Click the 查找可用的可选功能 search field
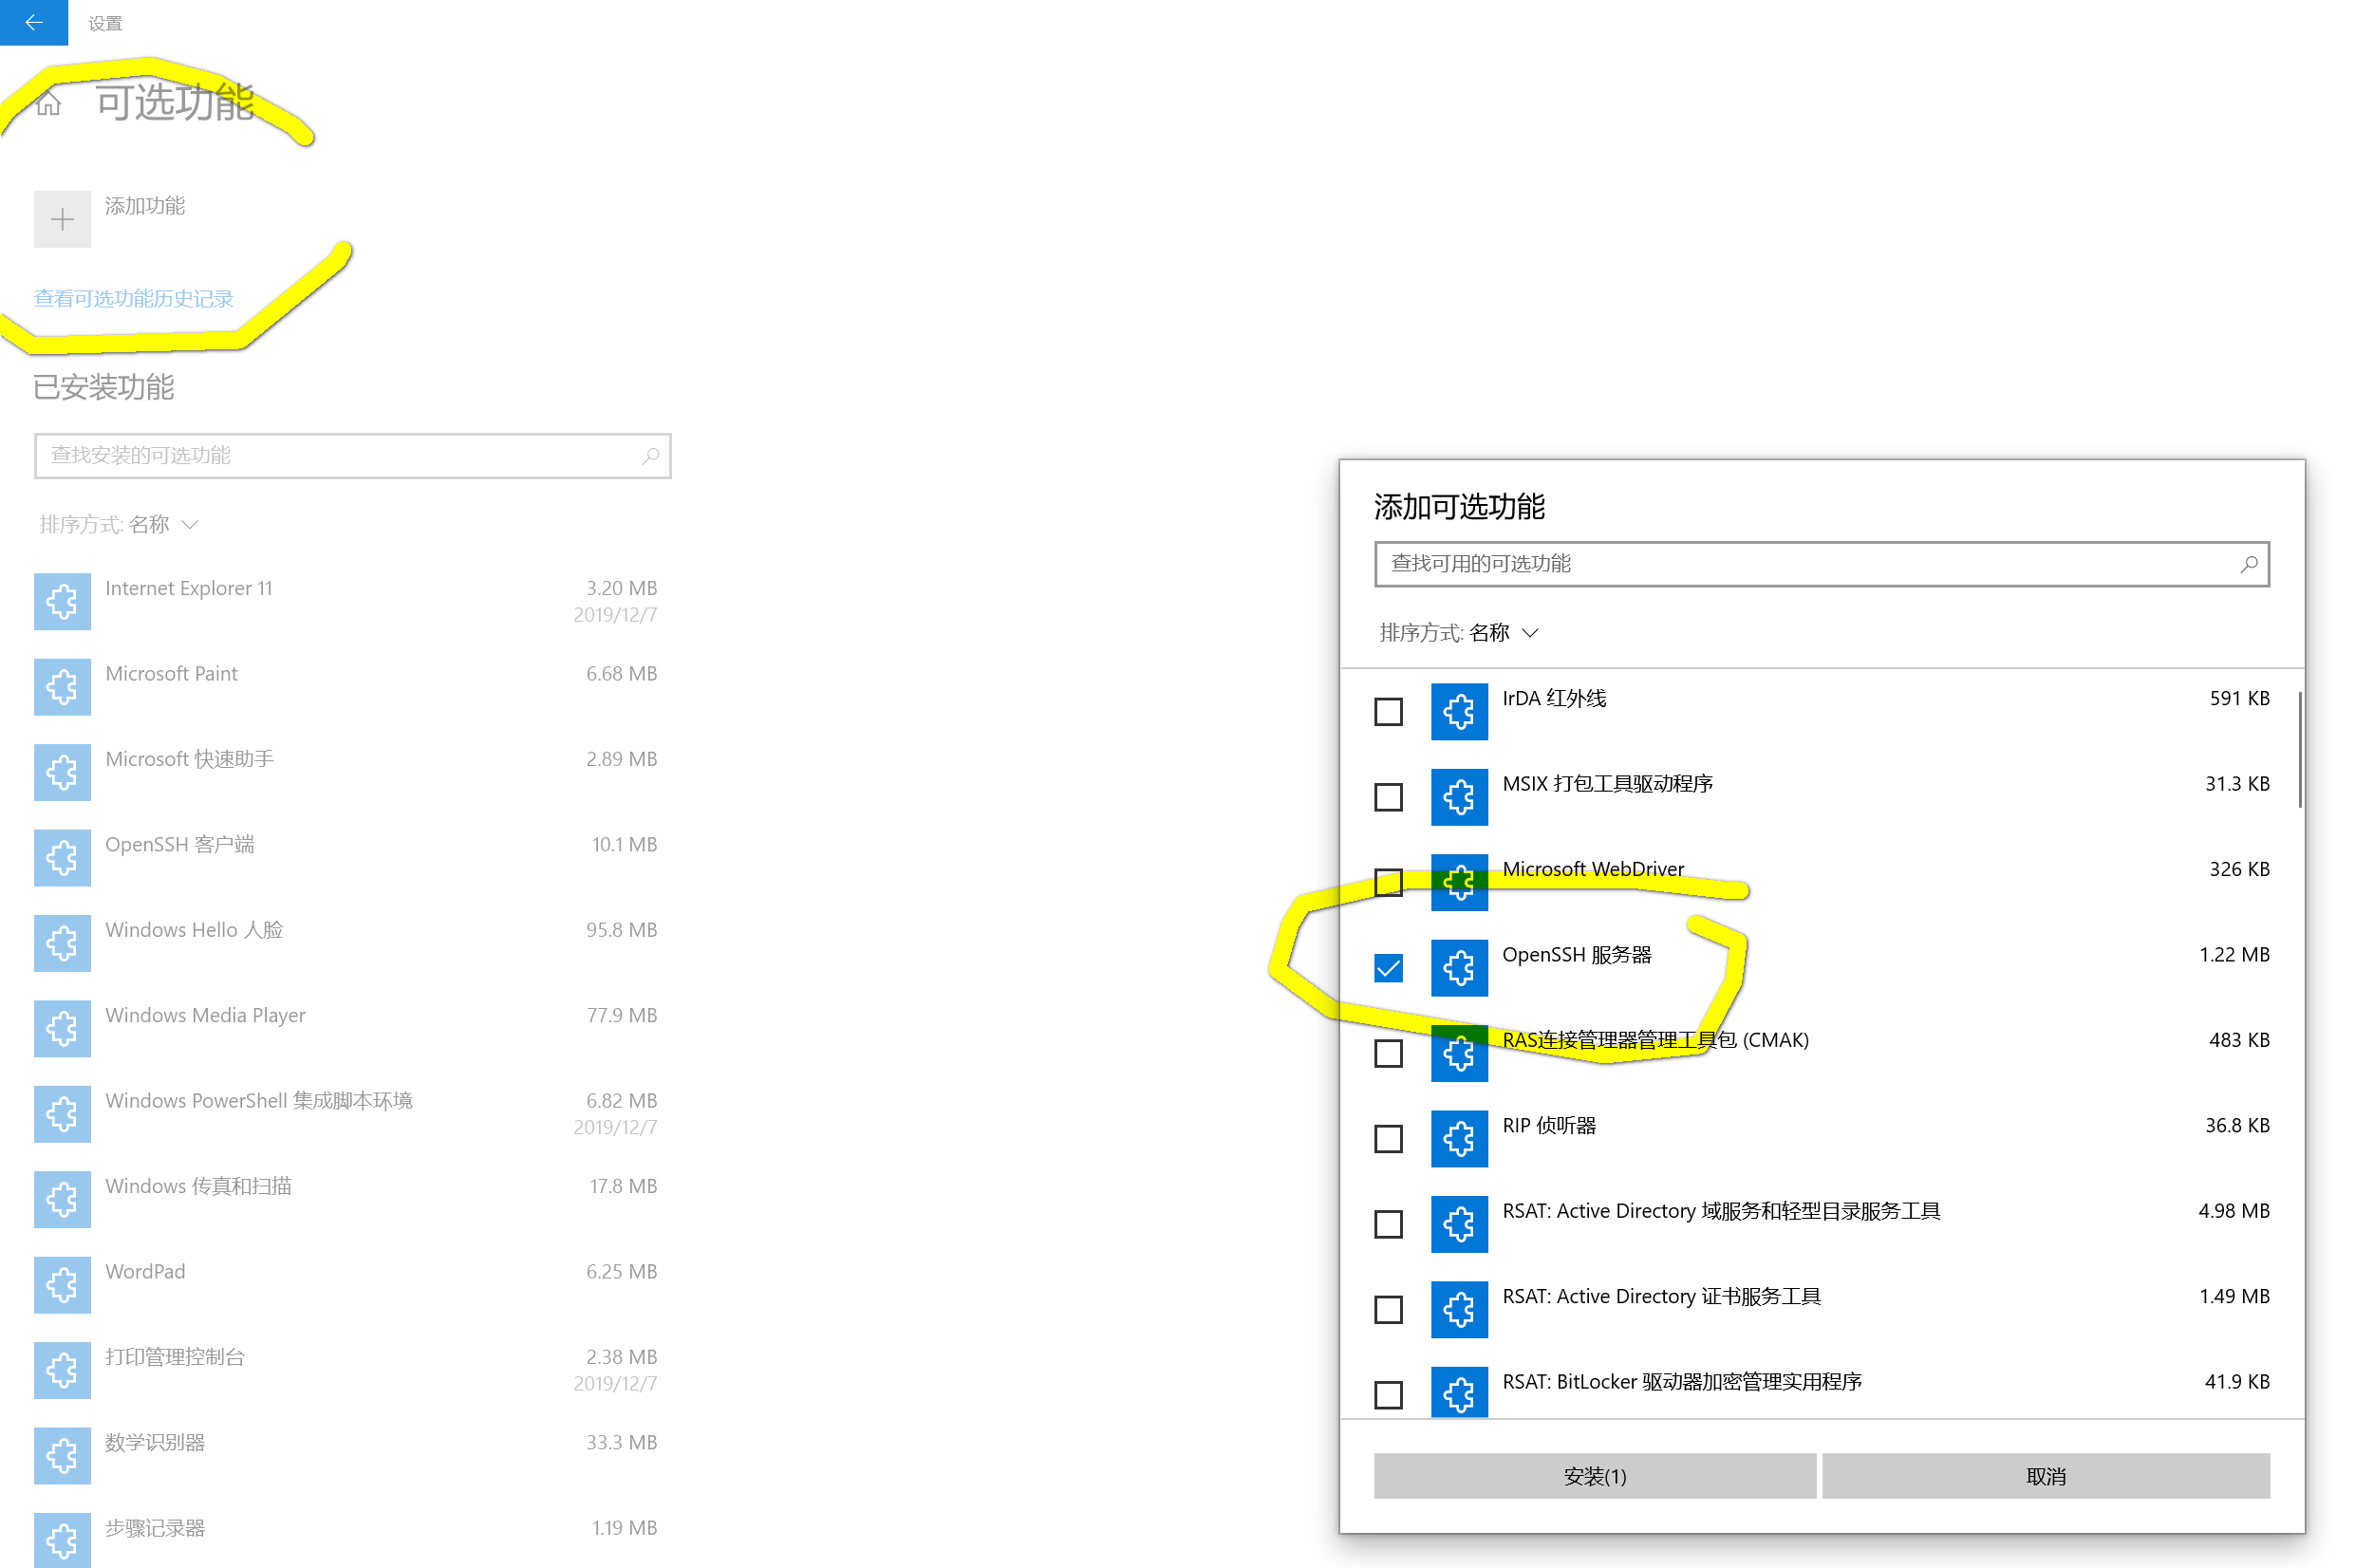 click(1821, 564)
